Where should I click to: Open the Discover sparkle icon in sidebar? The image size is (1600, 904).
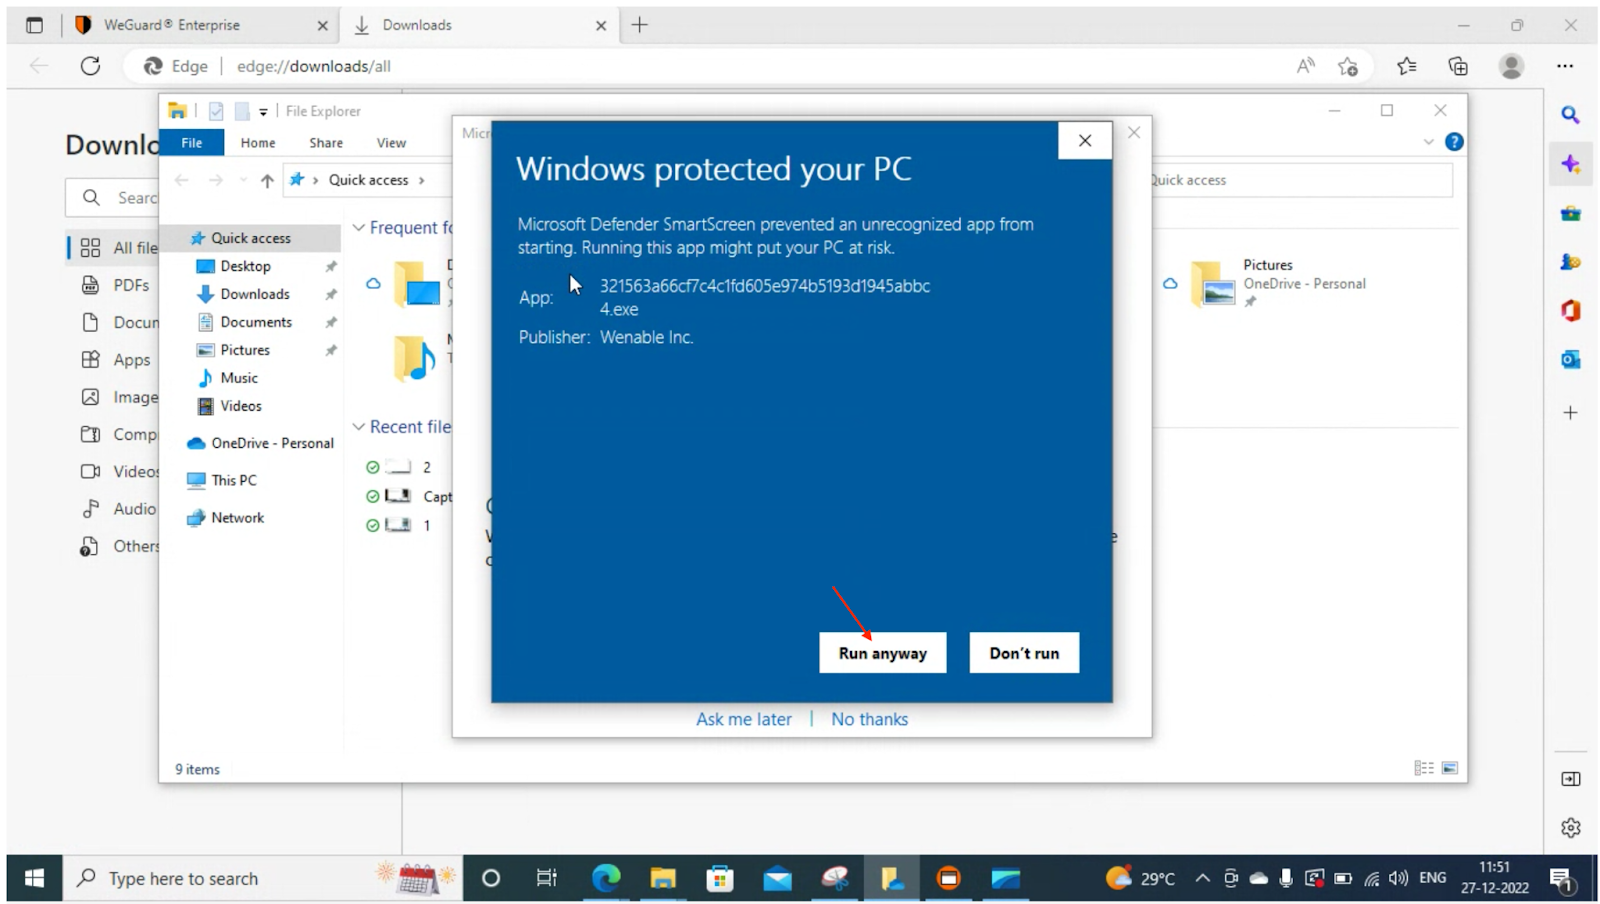point(1570,164)
